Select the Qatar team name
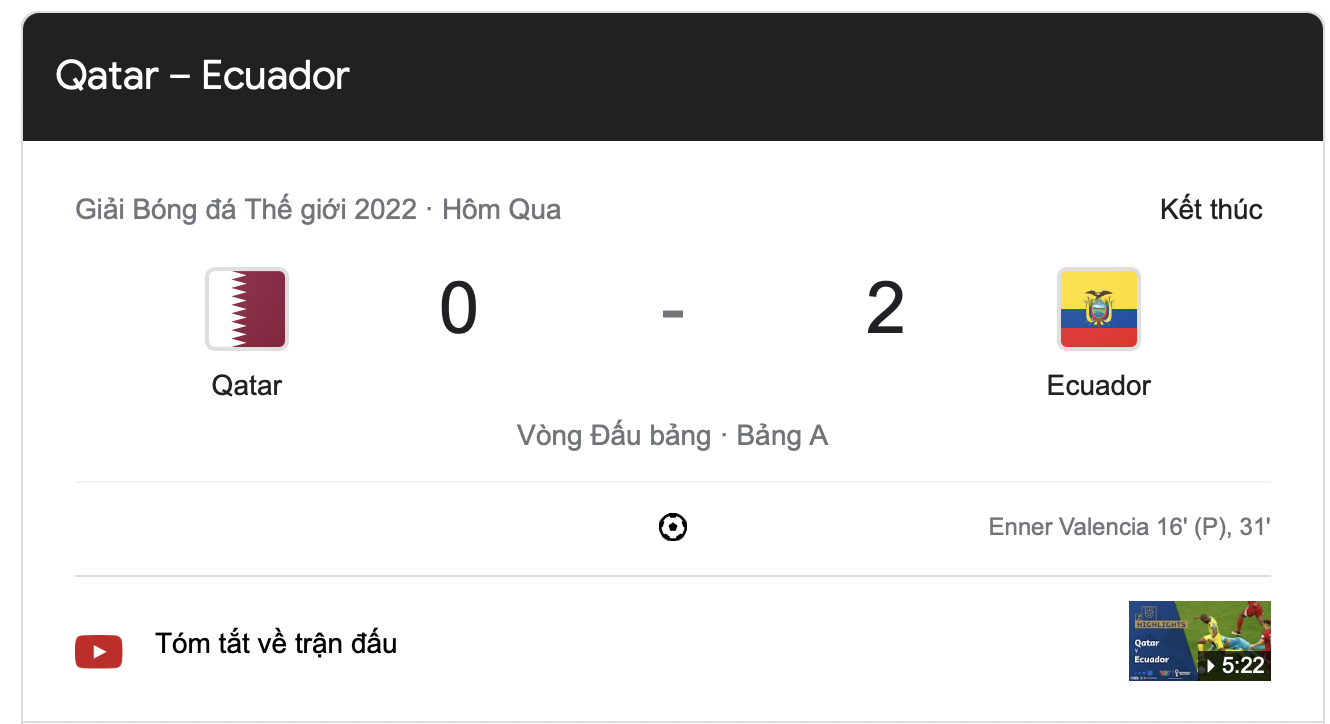Viewport: 1330px width, 724px height. tap(247, 385)
